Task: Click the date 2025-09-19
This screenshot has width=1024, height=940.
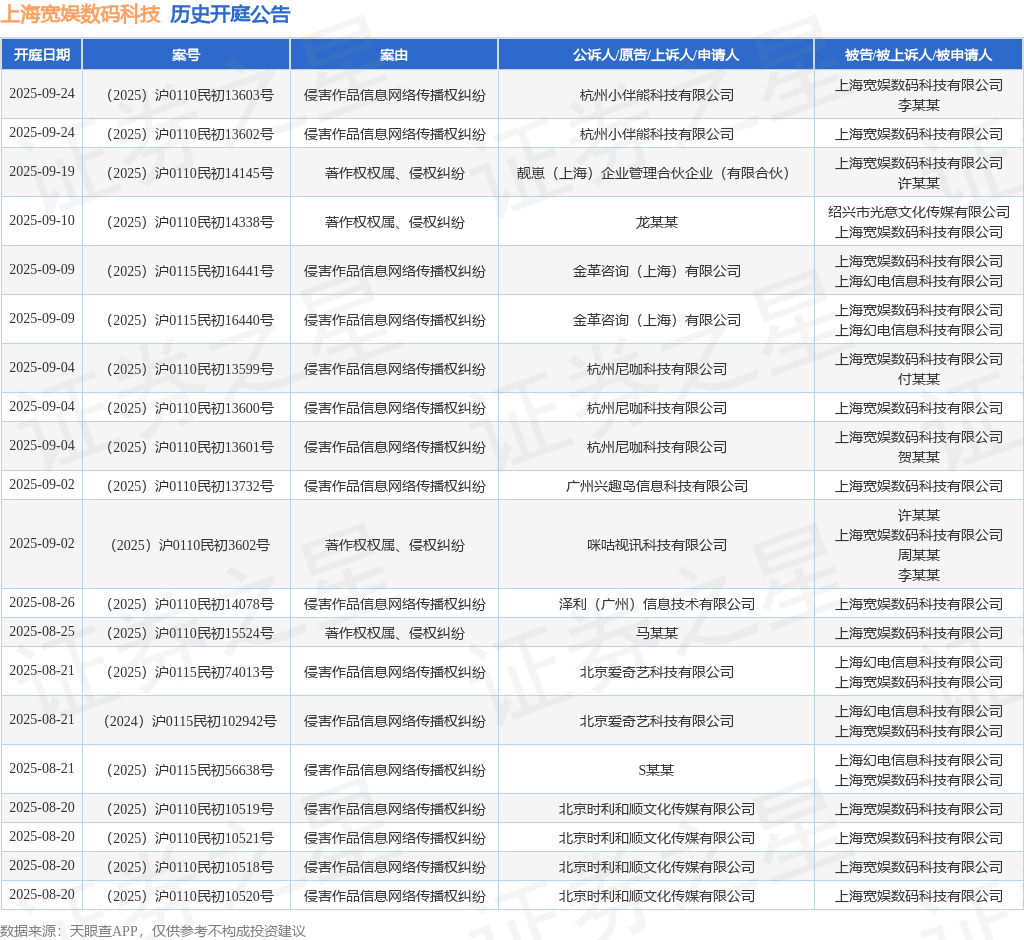Action: pos(42,171)
